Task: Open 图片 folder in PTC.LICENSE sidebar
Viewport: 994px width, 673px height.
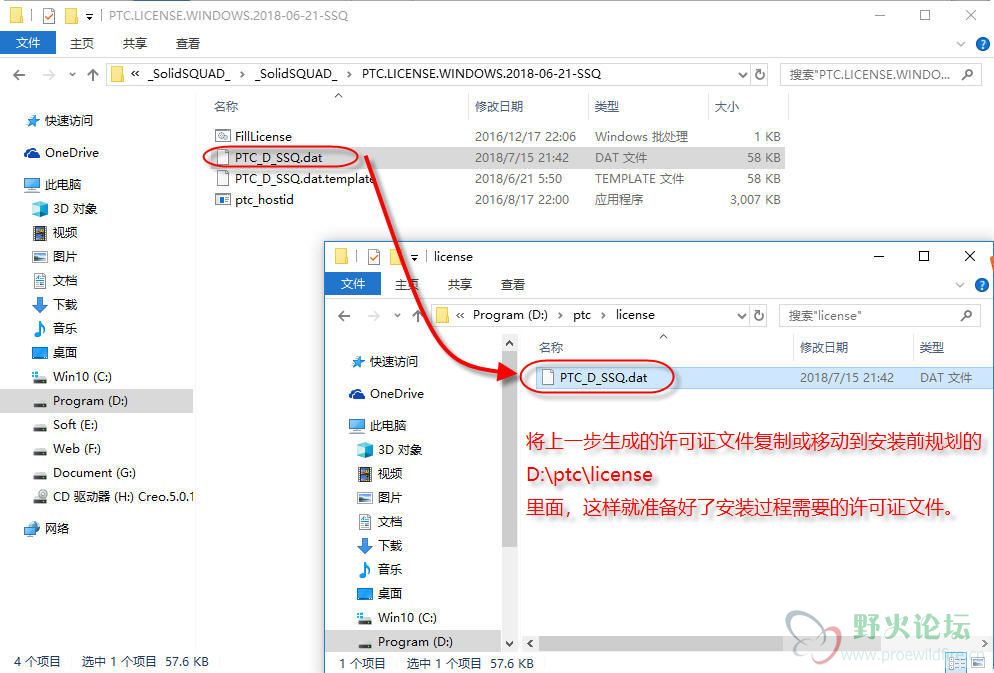Action: click(56, 257)
